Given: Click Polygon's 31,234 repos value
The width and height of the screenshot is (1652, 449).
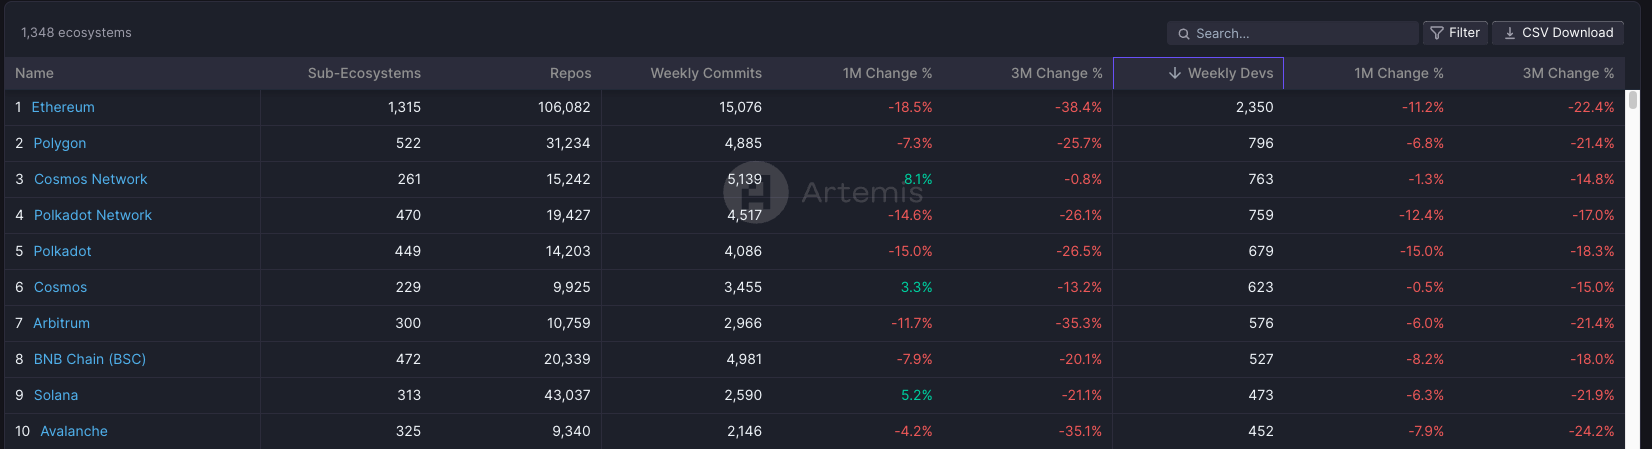Looking at the screenshot, I should click(x=568, y=143).
